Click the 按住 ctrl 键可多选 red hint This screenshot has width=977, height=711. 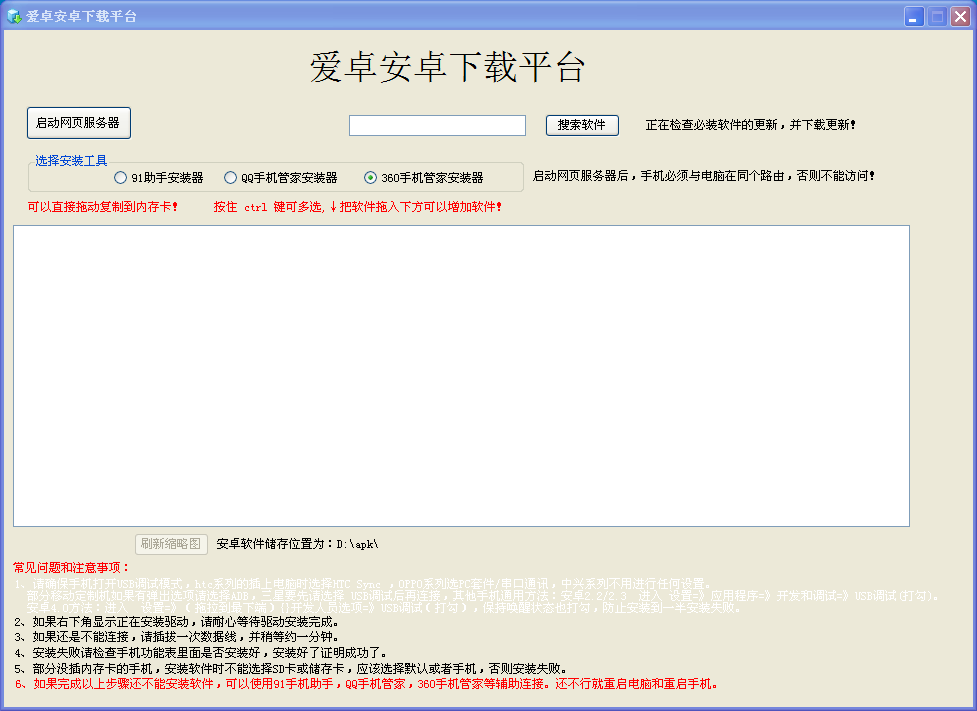point(358,207)
